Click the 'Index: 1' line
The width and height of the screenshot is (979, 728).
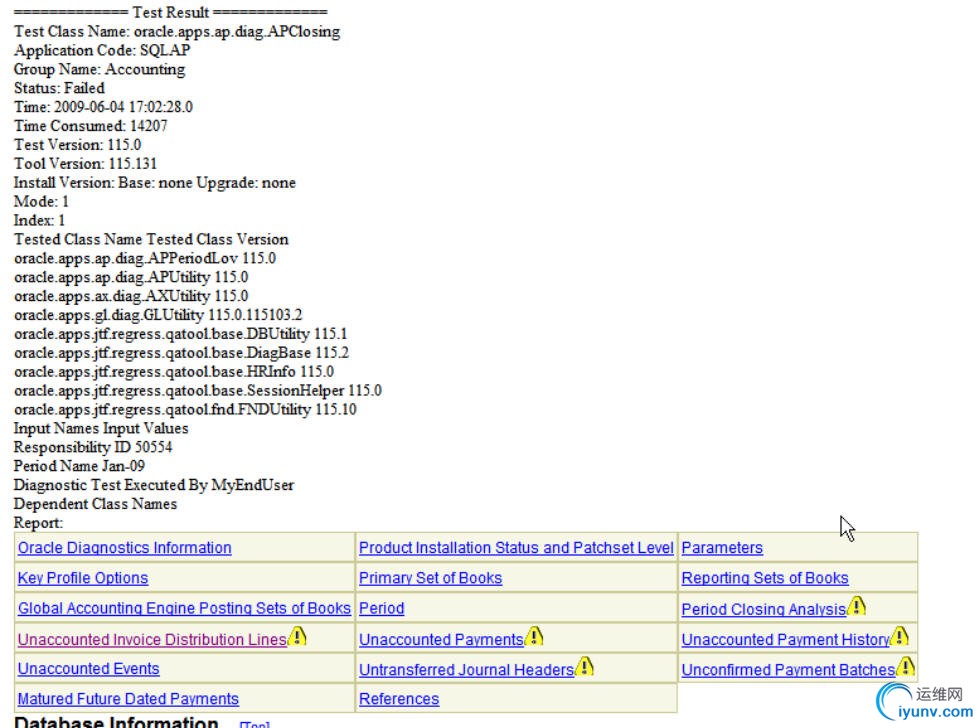click(39, 220)
